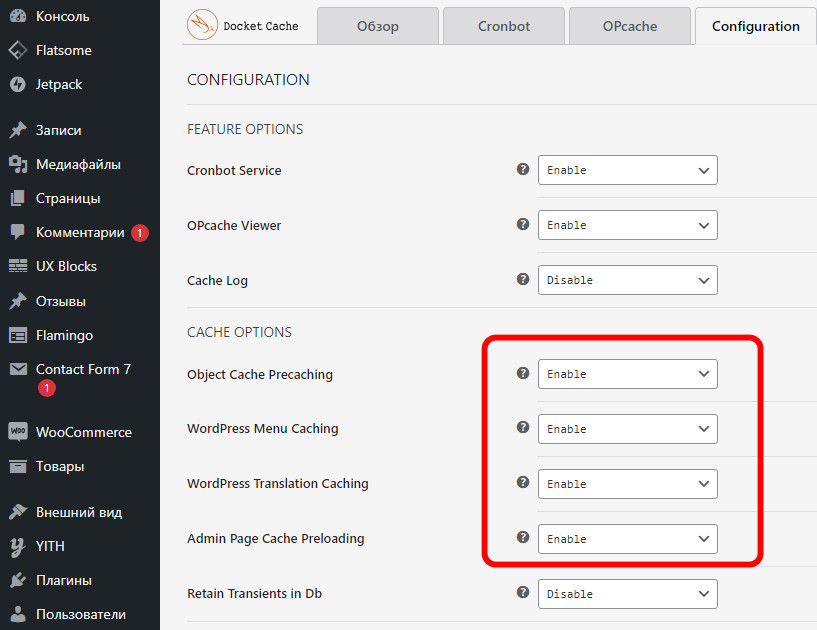This screenshot has height=630, width=817.
Task: Open Object Cache Precaching dropdown
Action: 627,374
